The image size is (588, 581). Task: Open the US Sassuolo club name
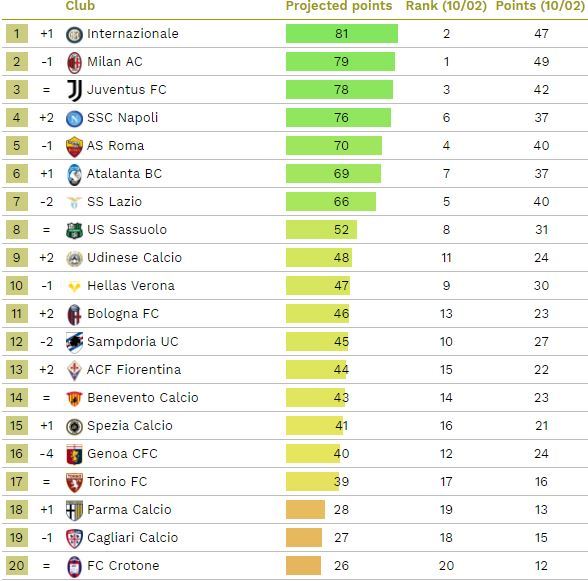click(x=127, y=230)
